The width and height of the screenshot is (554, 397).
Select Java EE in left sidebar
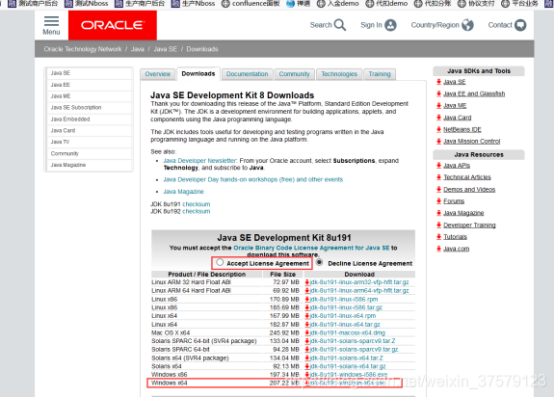[89, 85]
